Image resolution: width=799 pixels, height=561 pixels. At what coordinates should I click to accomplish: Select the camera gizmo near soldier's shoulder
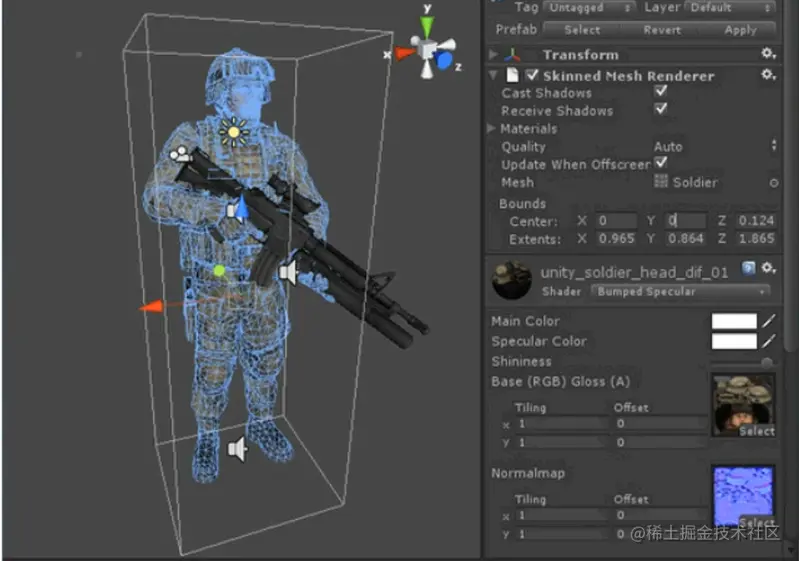[x=180, y=154]
